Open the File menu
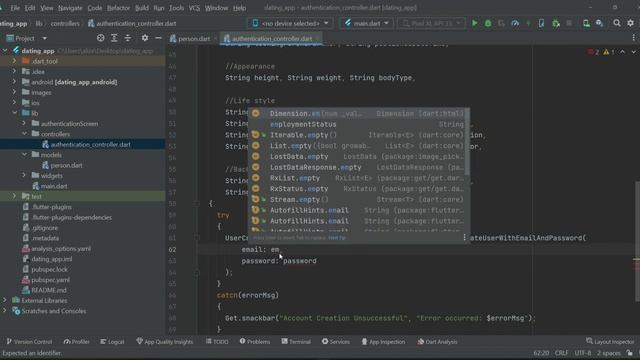The height and width of the screenshot is (360, 640). (x=15, y=8)
